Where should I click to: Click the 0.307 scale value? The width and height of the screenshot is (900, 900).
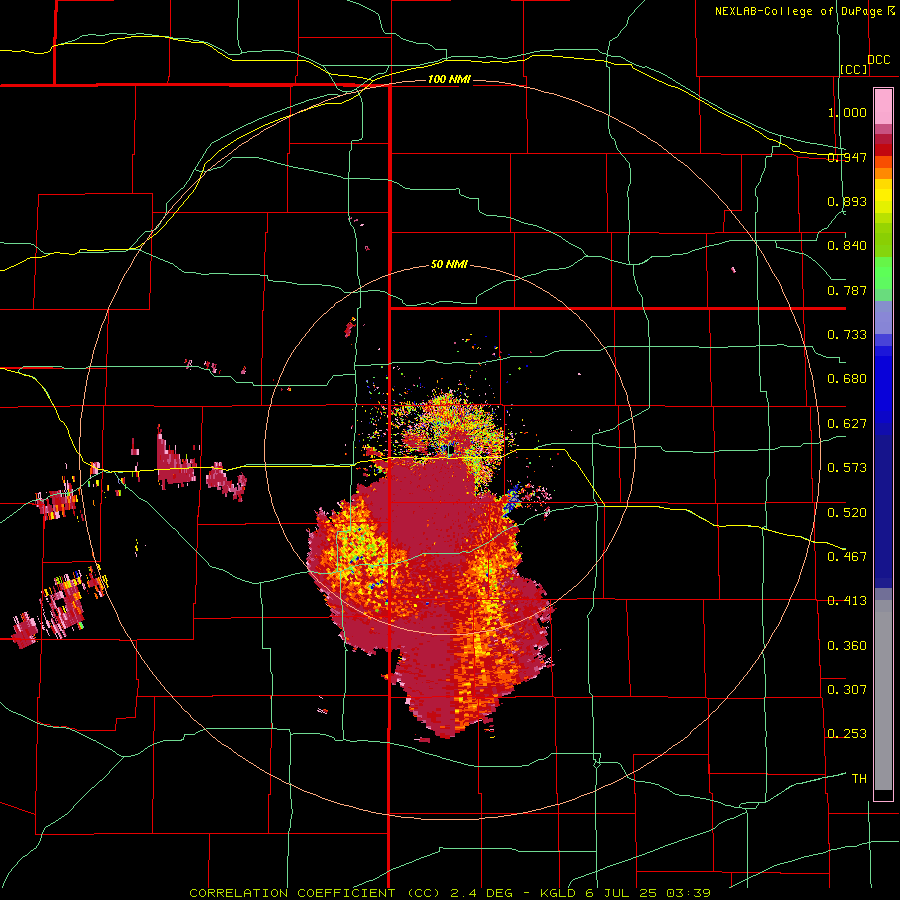pyautogui.click(x=847, y=690)
